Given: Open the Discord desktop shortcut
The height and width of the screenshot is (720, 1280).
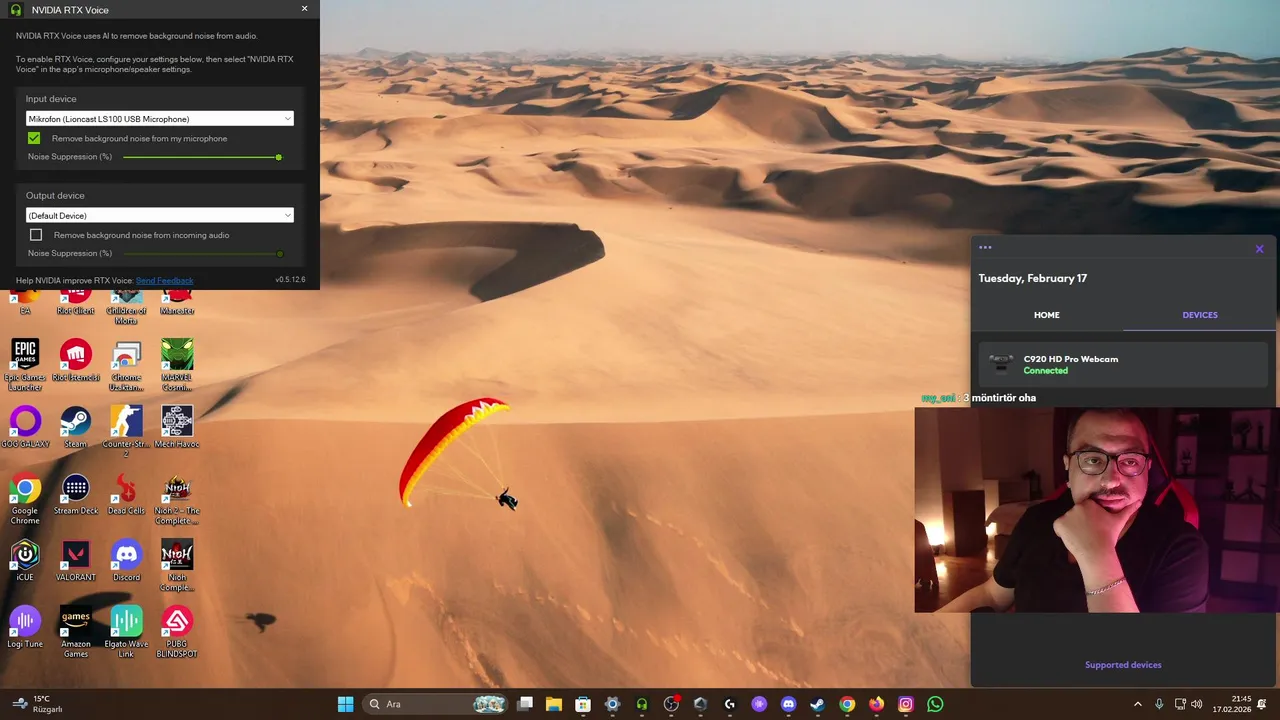Looking at the screenshot, I should 126,561.
